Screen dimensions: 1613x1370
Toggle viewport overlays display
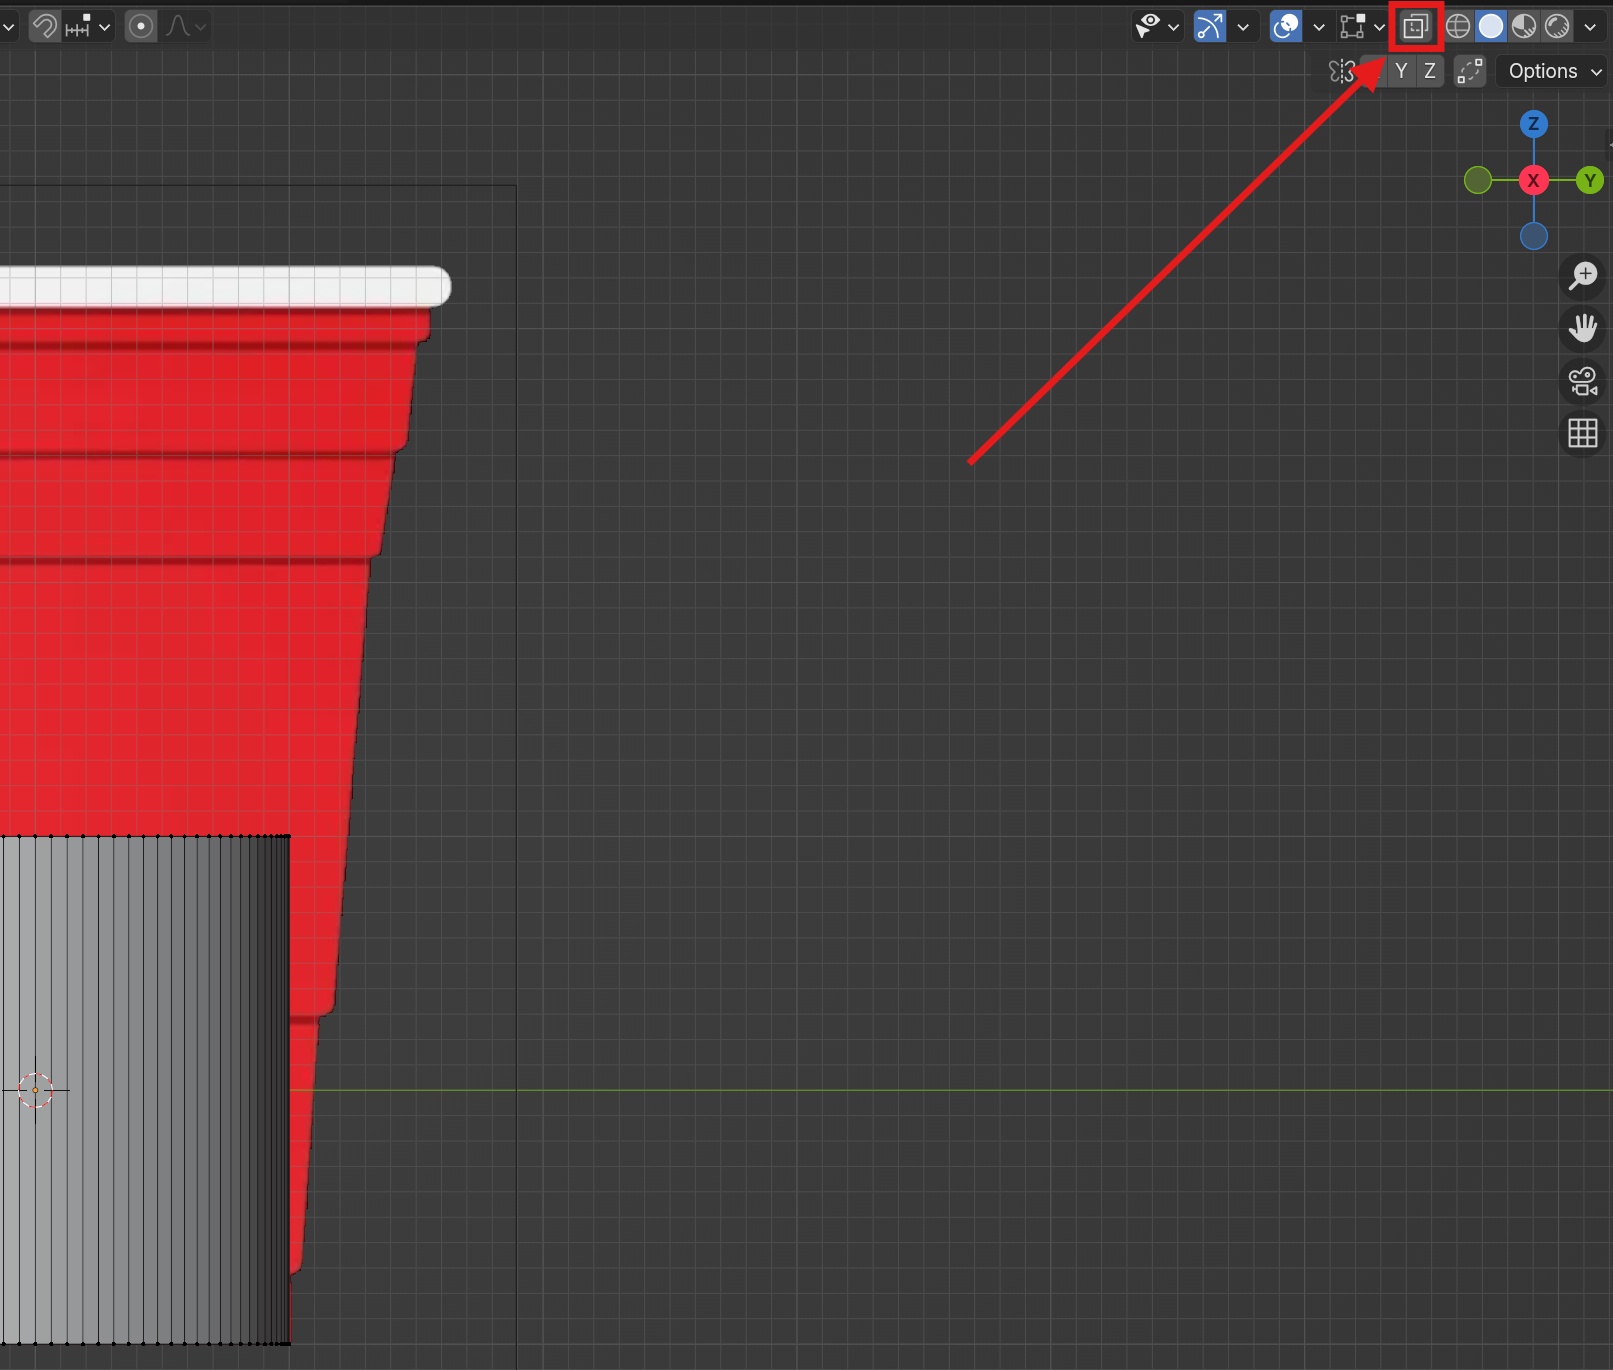pyautogui.click(x=1286, y=26)
